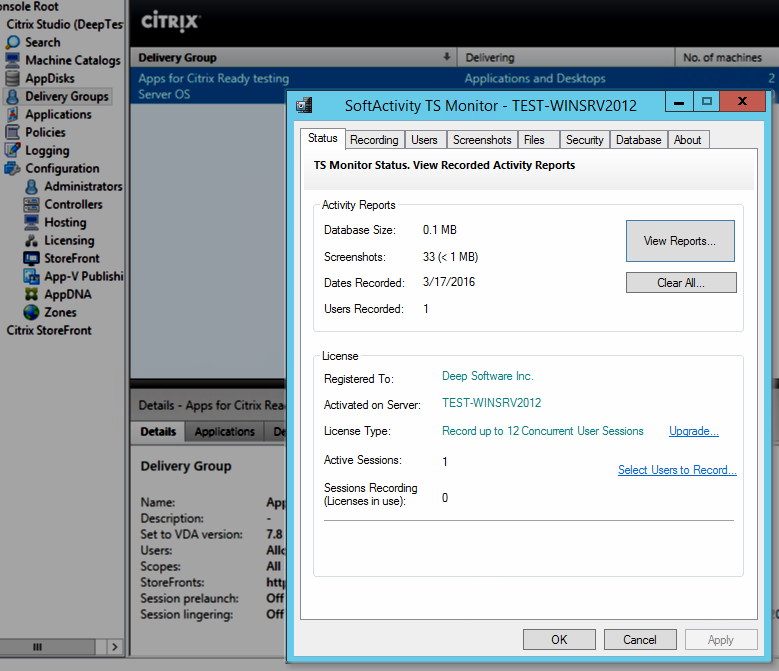Click the Administrators person icon

pos(31,186)
